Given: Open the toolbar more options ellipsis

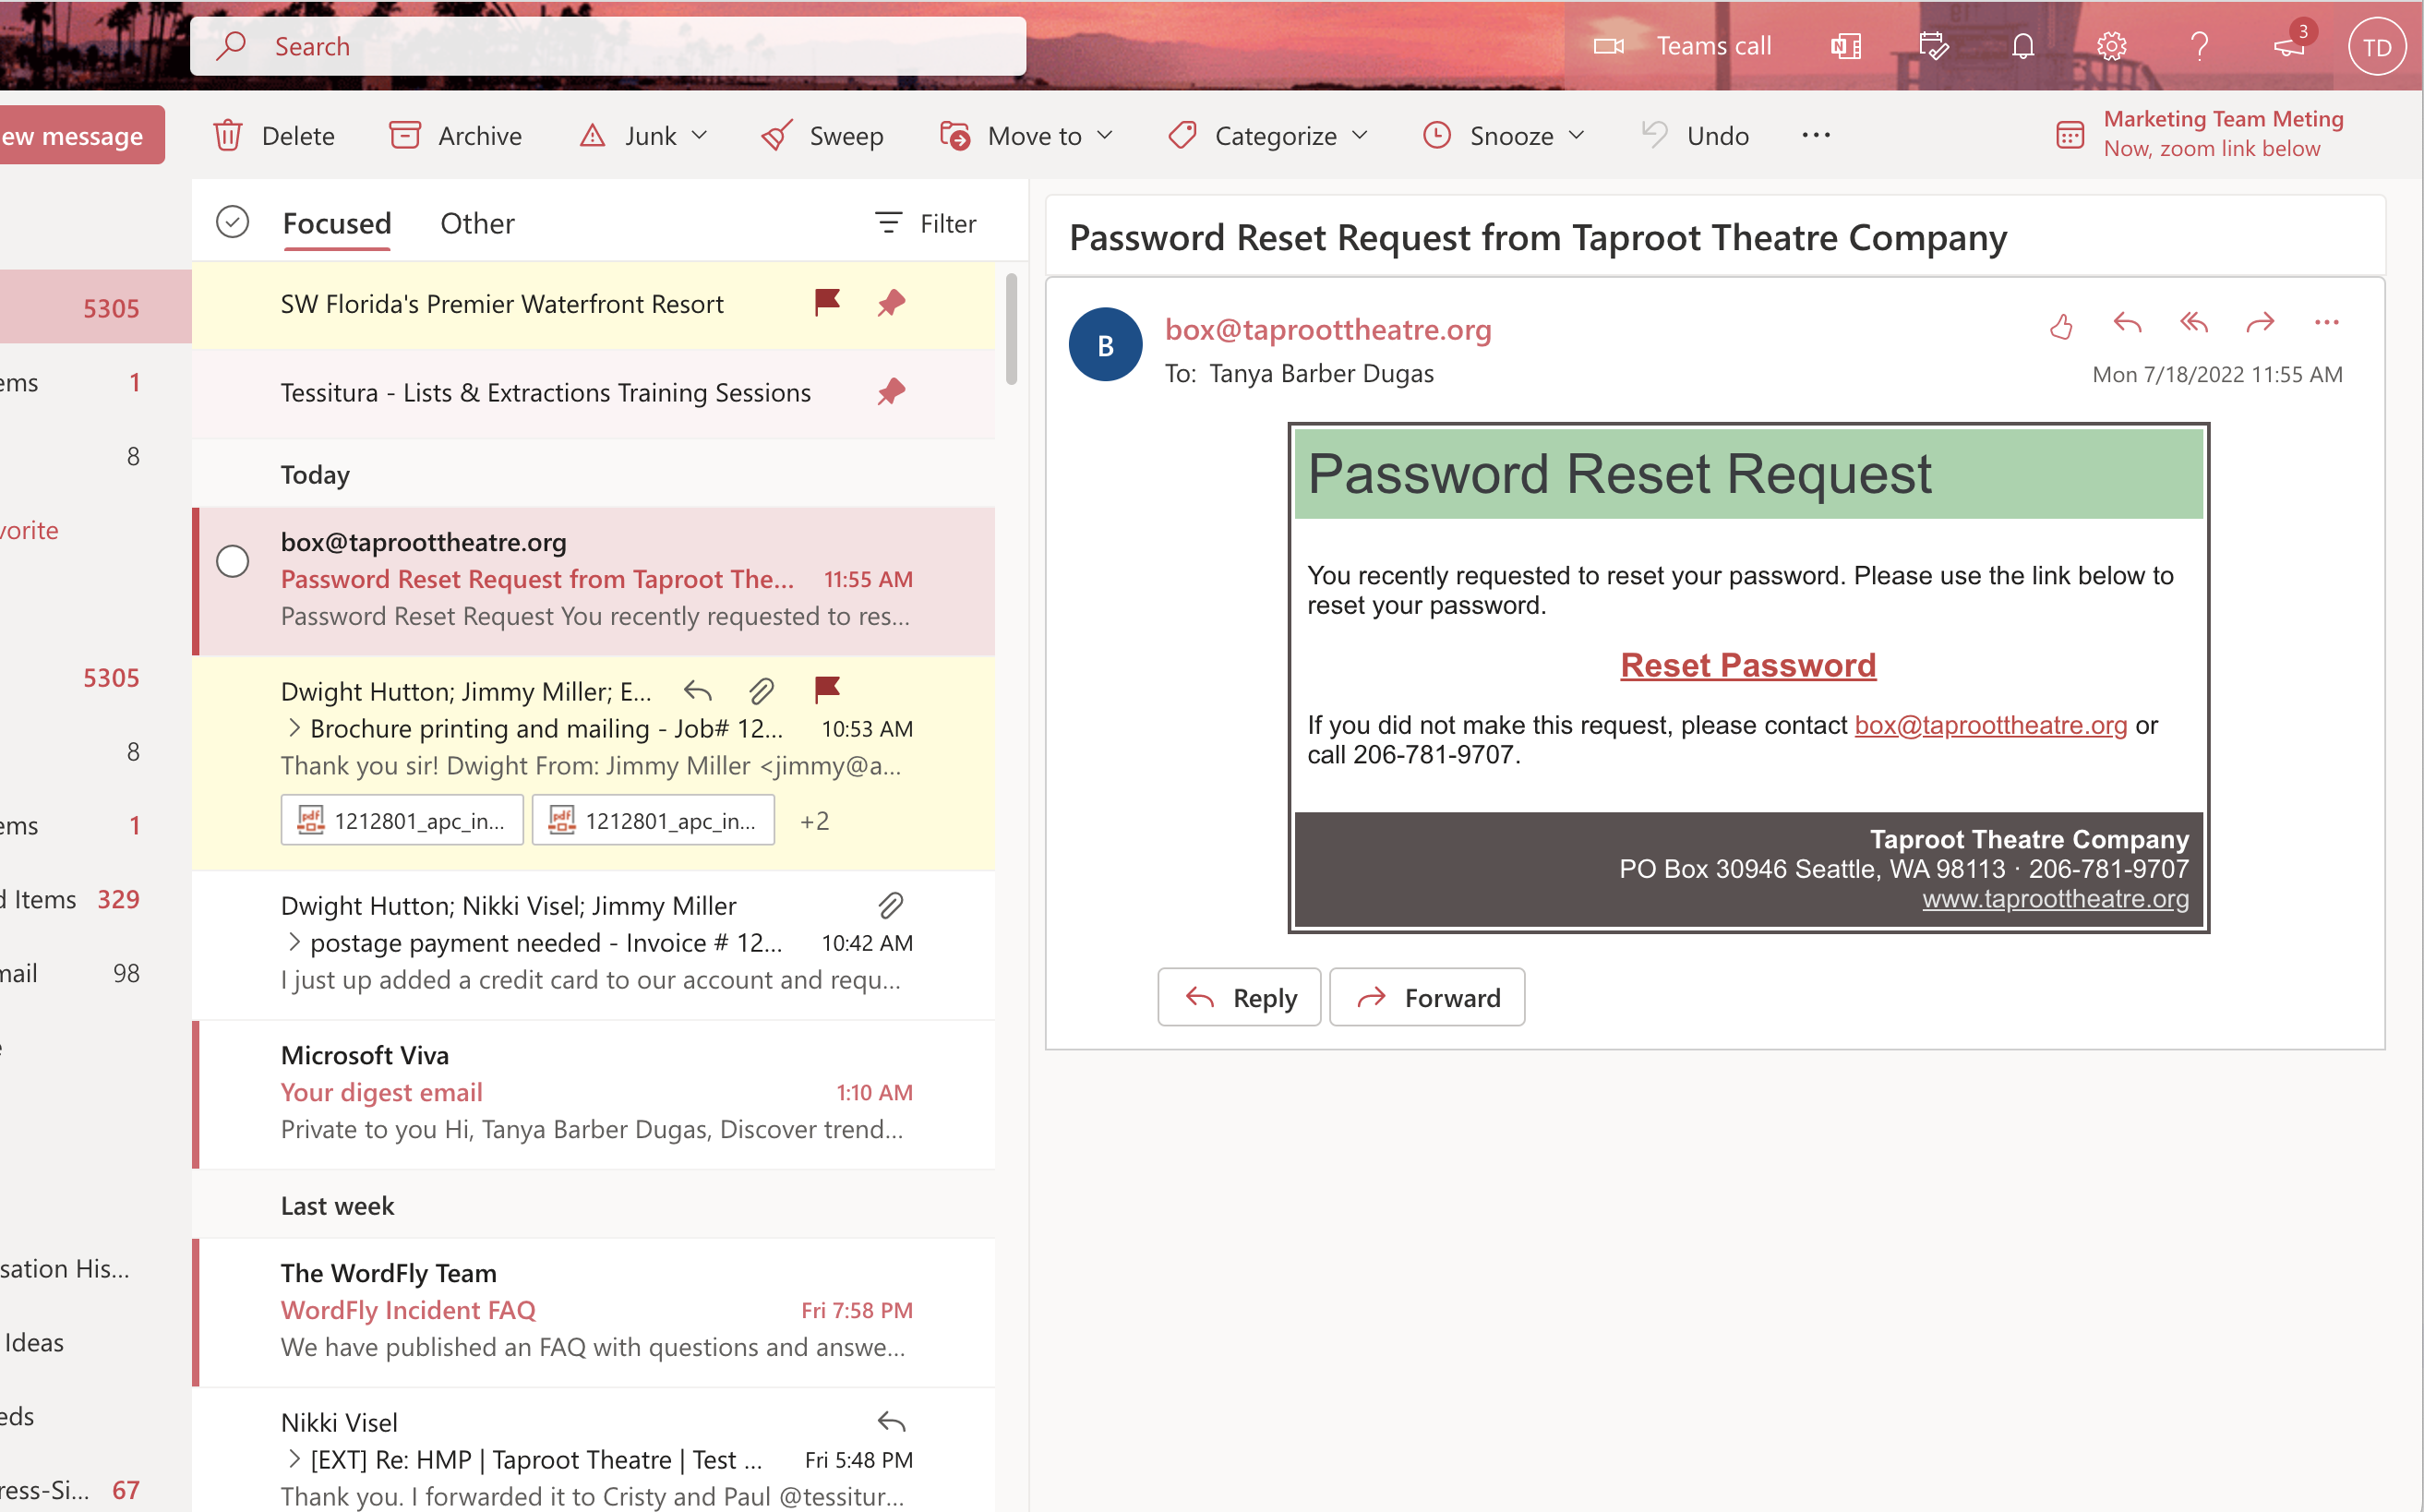Looking at the screenshot, I should (1816, 135).
